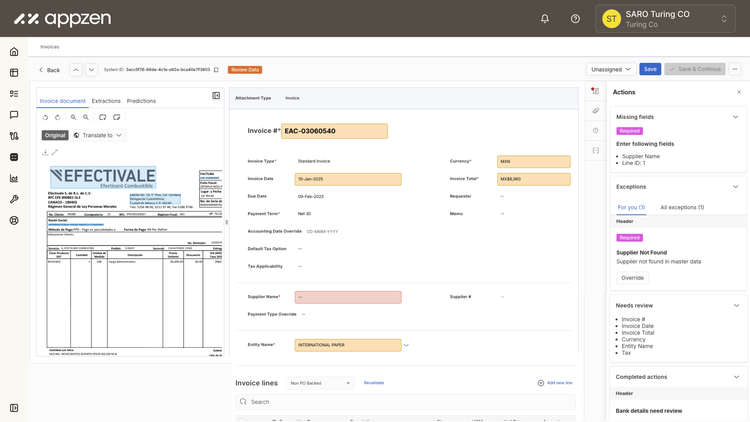Collapse the Needs review section
The width and height of the screenshot is (750, 422).
pos(736,305)
